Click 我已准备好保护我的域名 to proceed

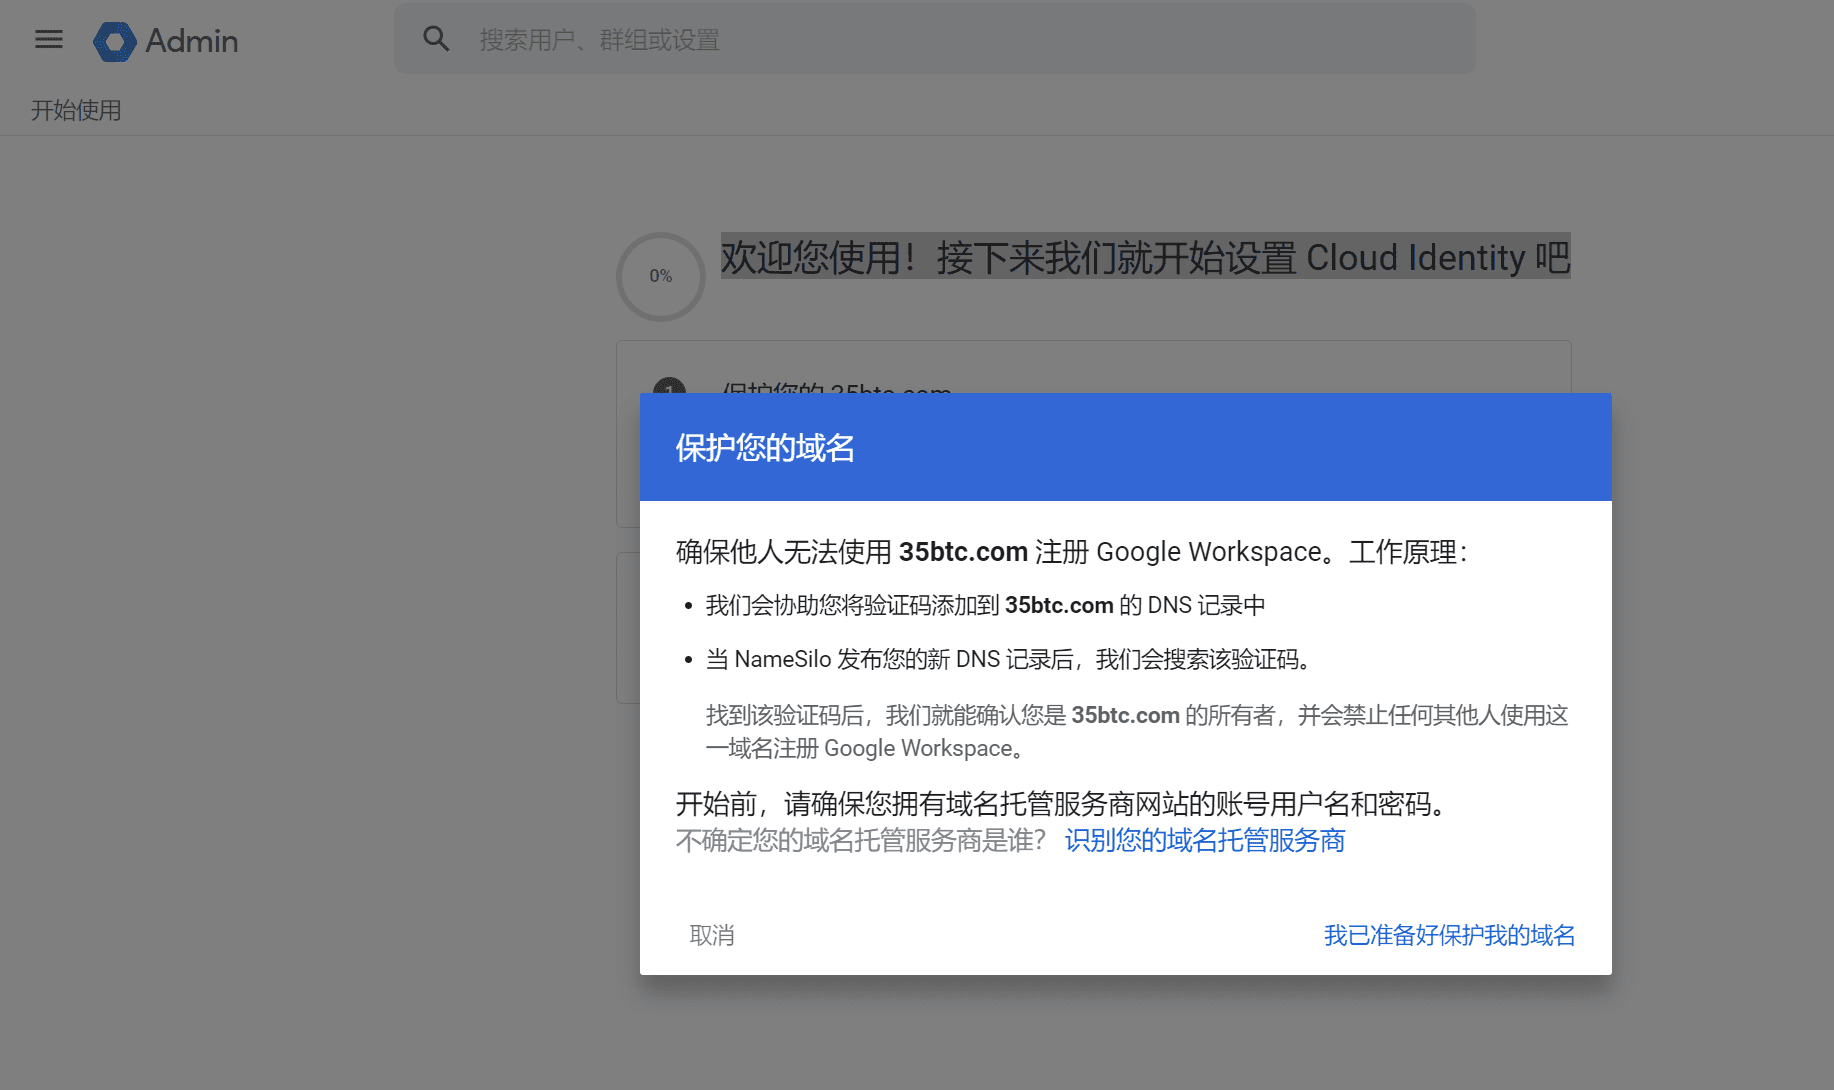point(1448,935)
